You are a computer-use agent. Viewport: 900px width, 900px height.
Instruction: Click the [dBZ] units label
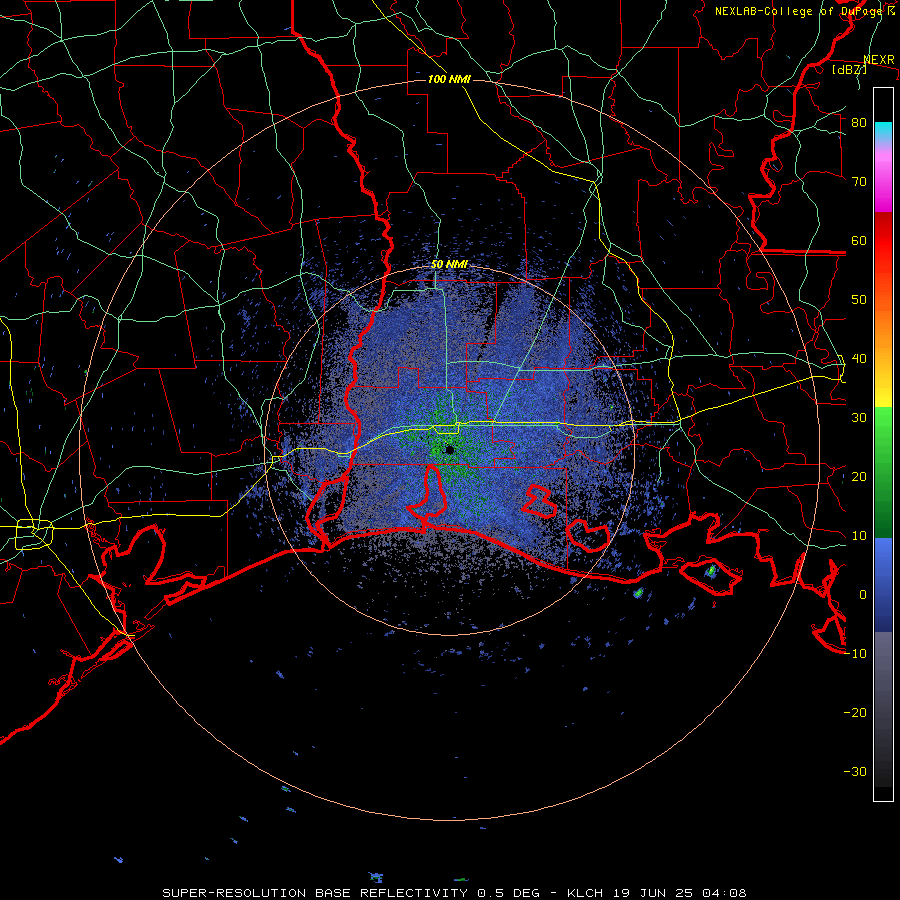[849, 70]
